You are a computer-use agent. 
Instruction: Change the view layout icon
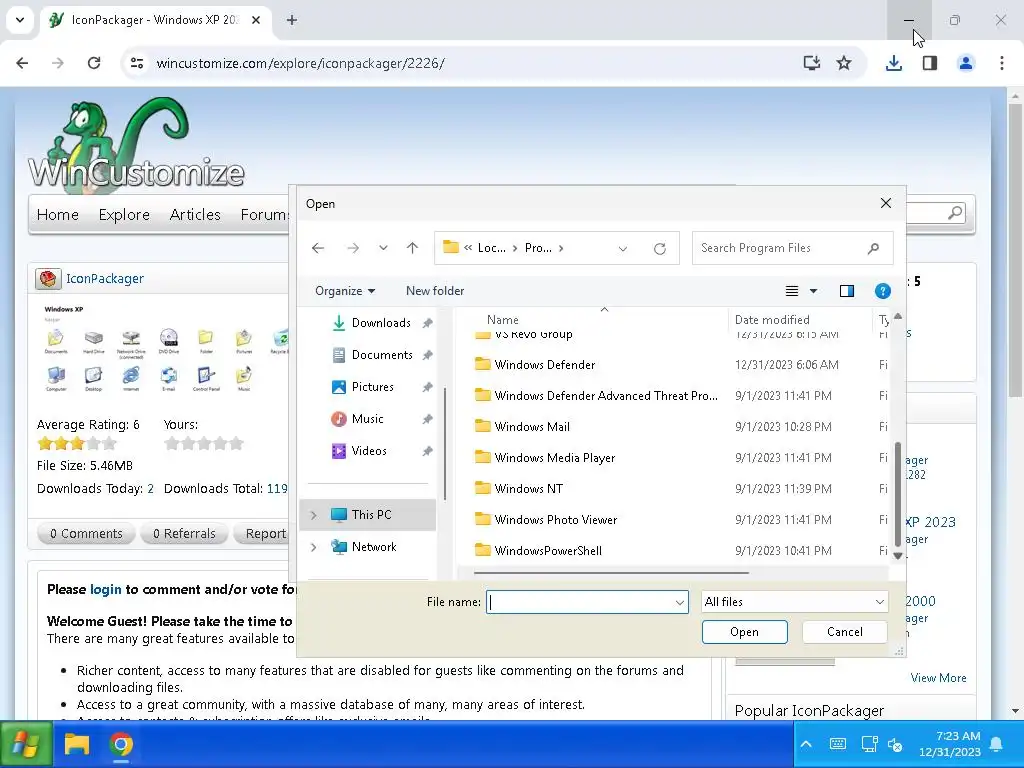[x=792, y=291]
